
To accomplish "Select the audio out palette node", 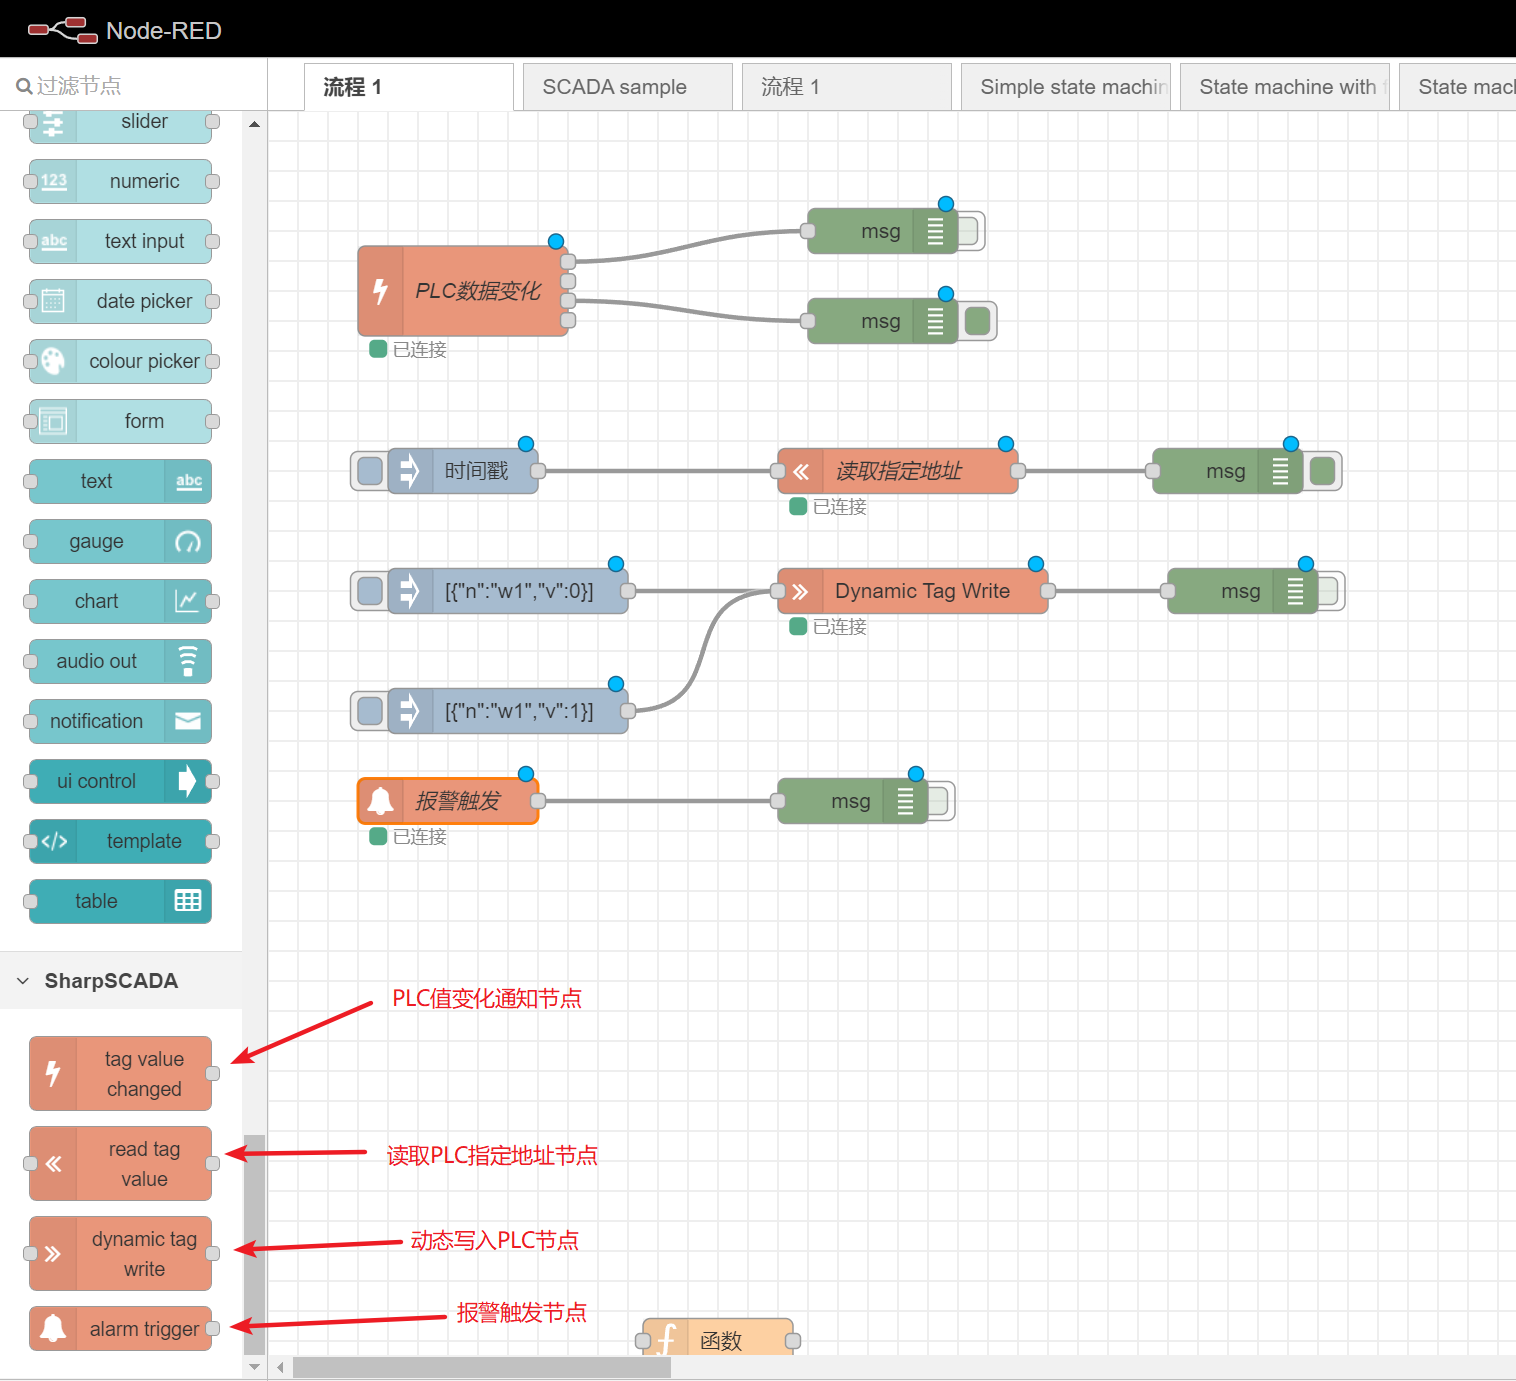I will [120, 661].
